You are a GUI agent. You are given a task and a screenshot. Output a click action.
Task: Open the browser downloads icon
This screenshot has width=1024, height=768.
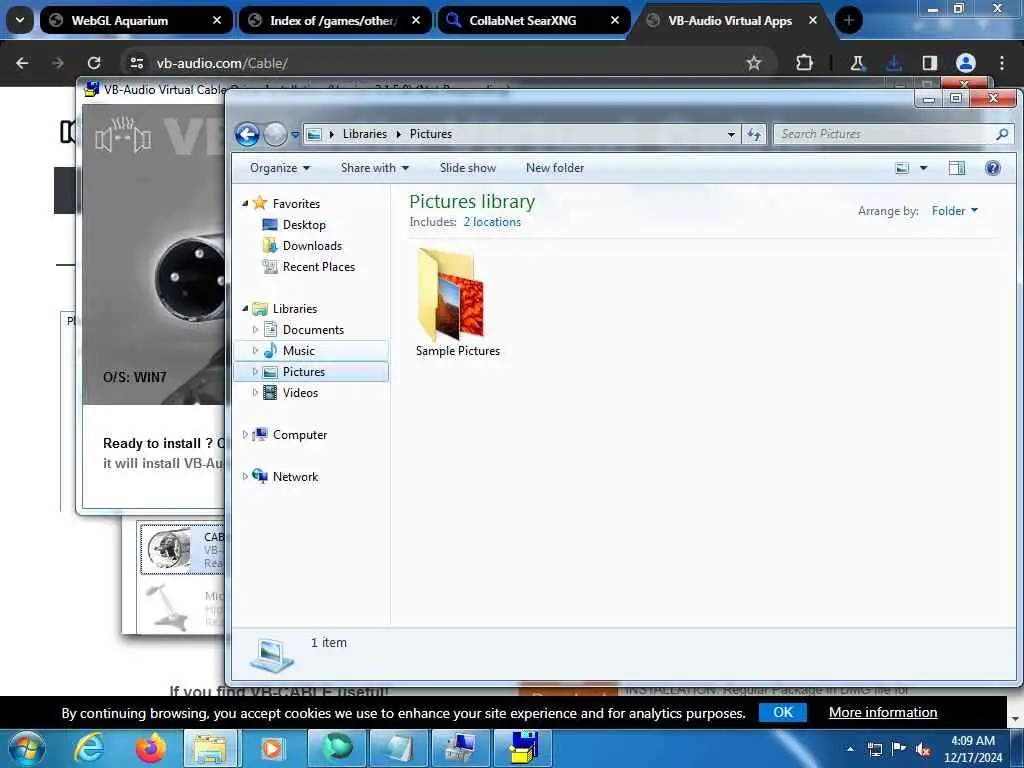(893, 63)
